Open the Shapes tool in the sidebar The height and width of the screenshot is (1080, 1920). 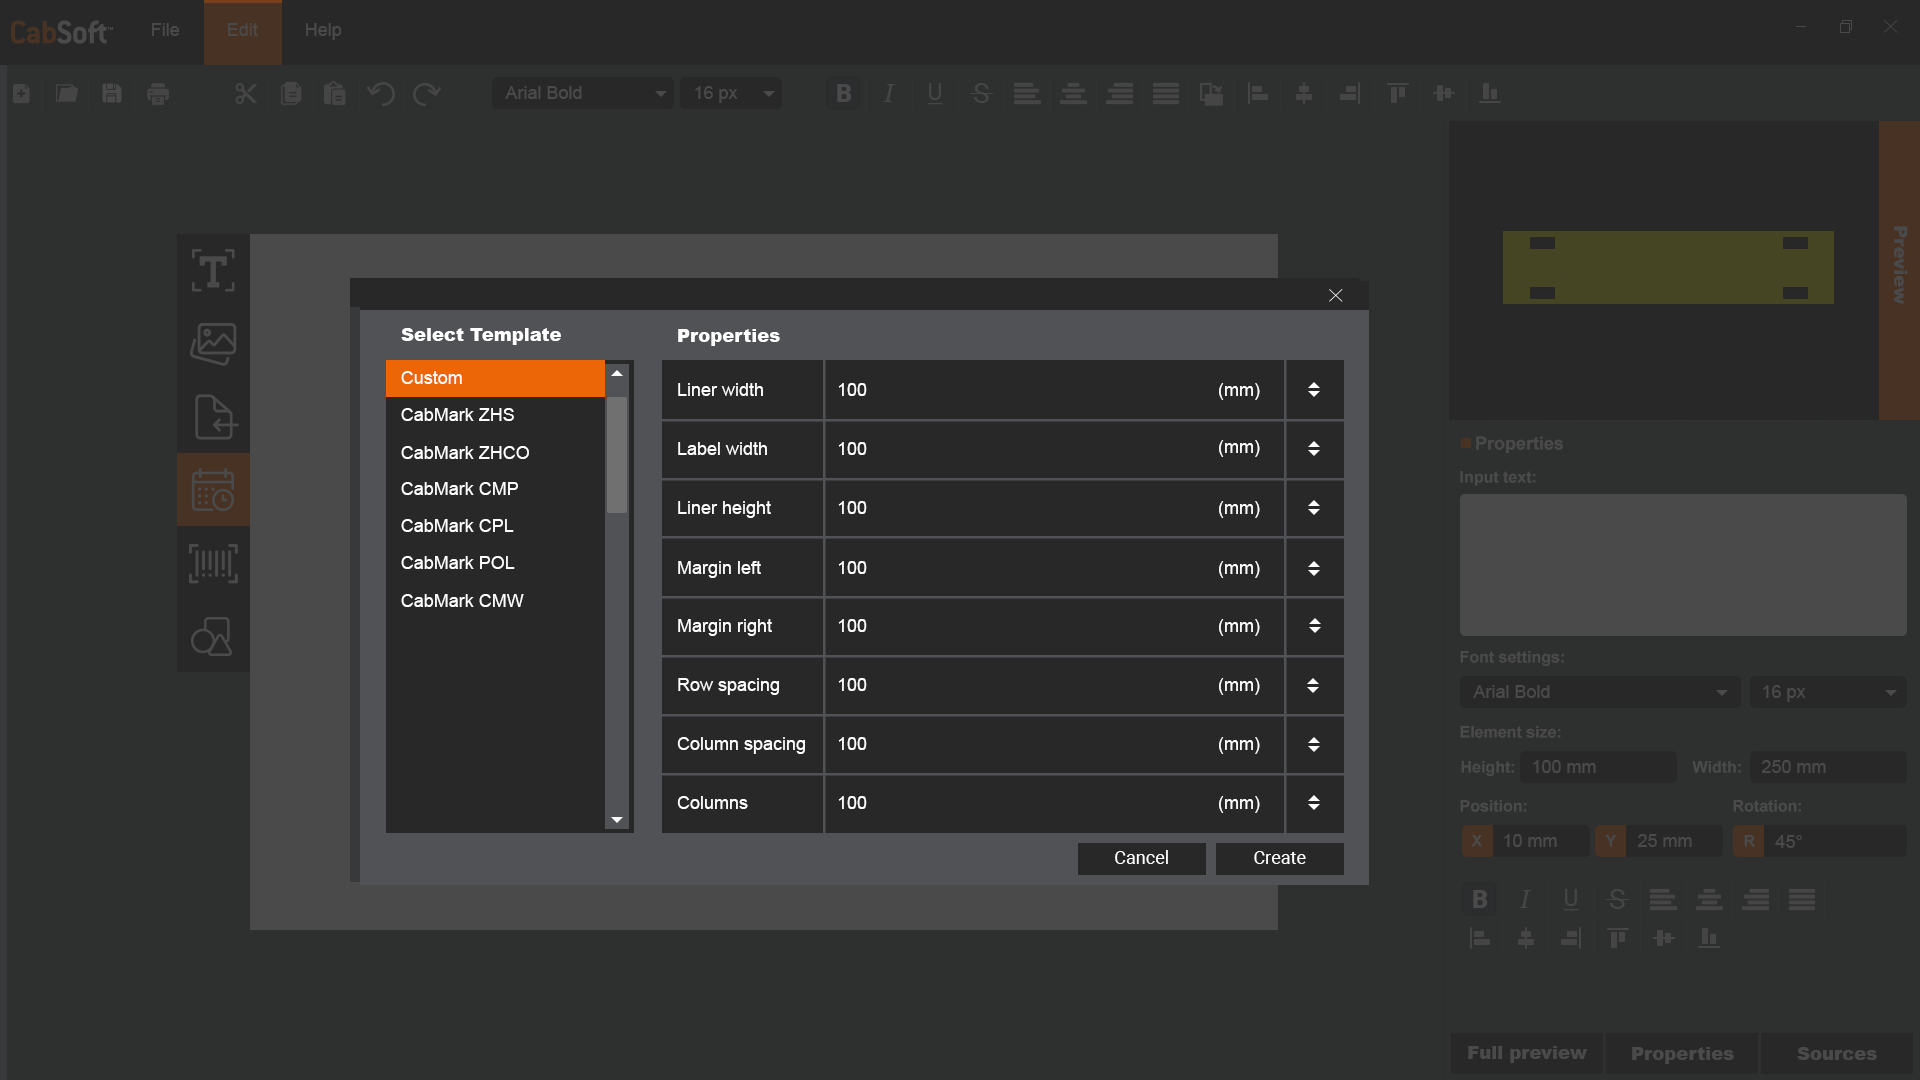pos(212,636)
